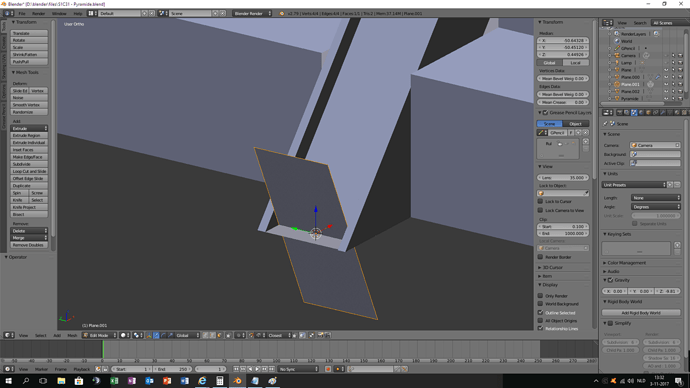Screen dimensions: 690x388
Task: Enable Lock Camera to View checkbox
Action: 540,210
